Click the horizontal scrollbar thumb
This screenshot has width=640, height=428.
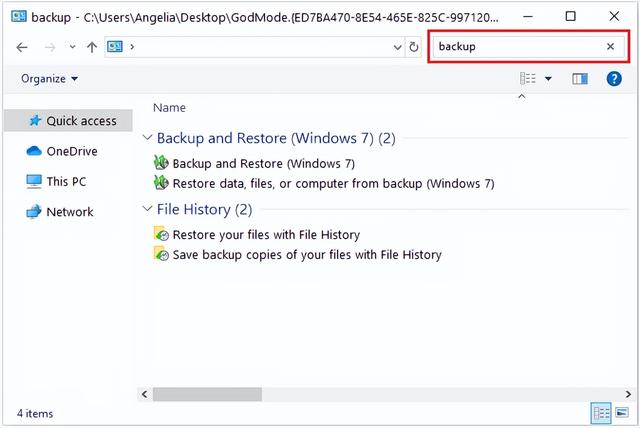pos(207,394)
